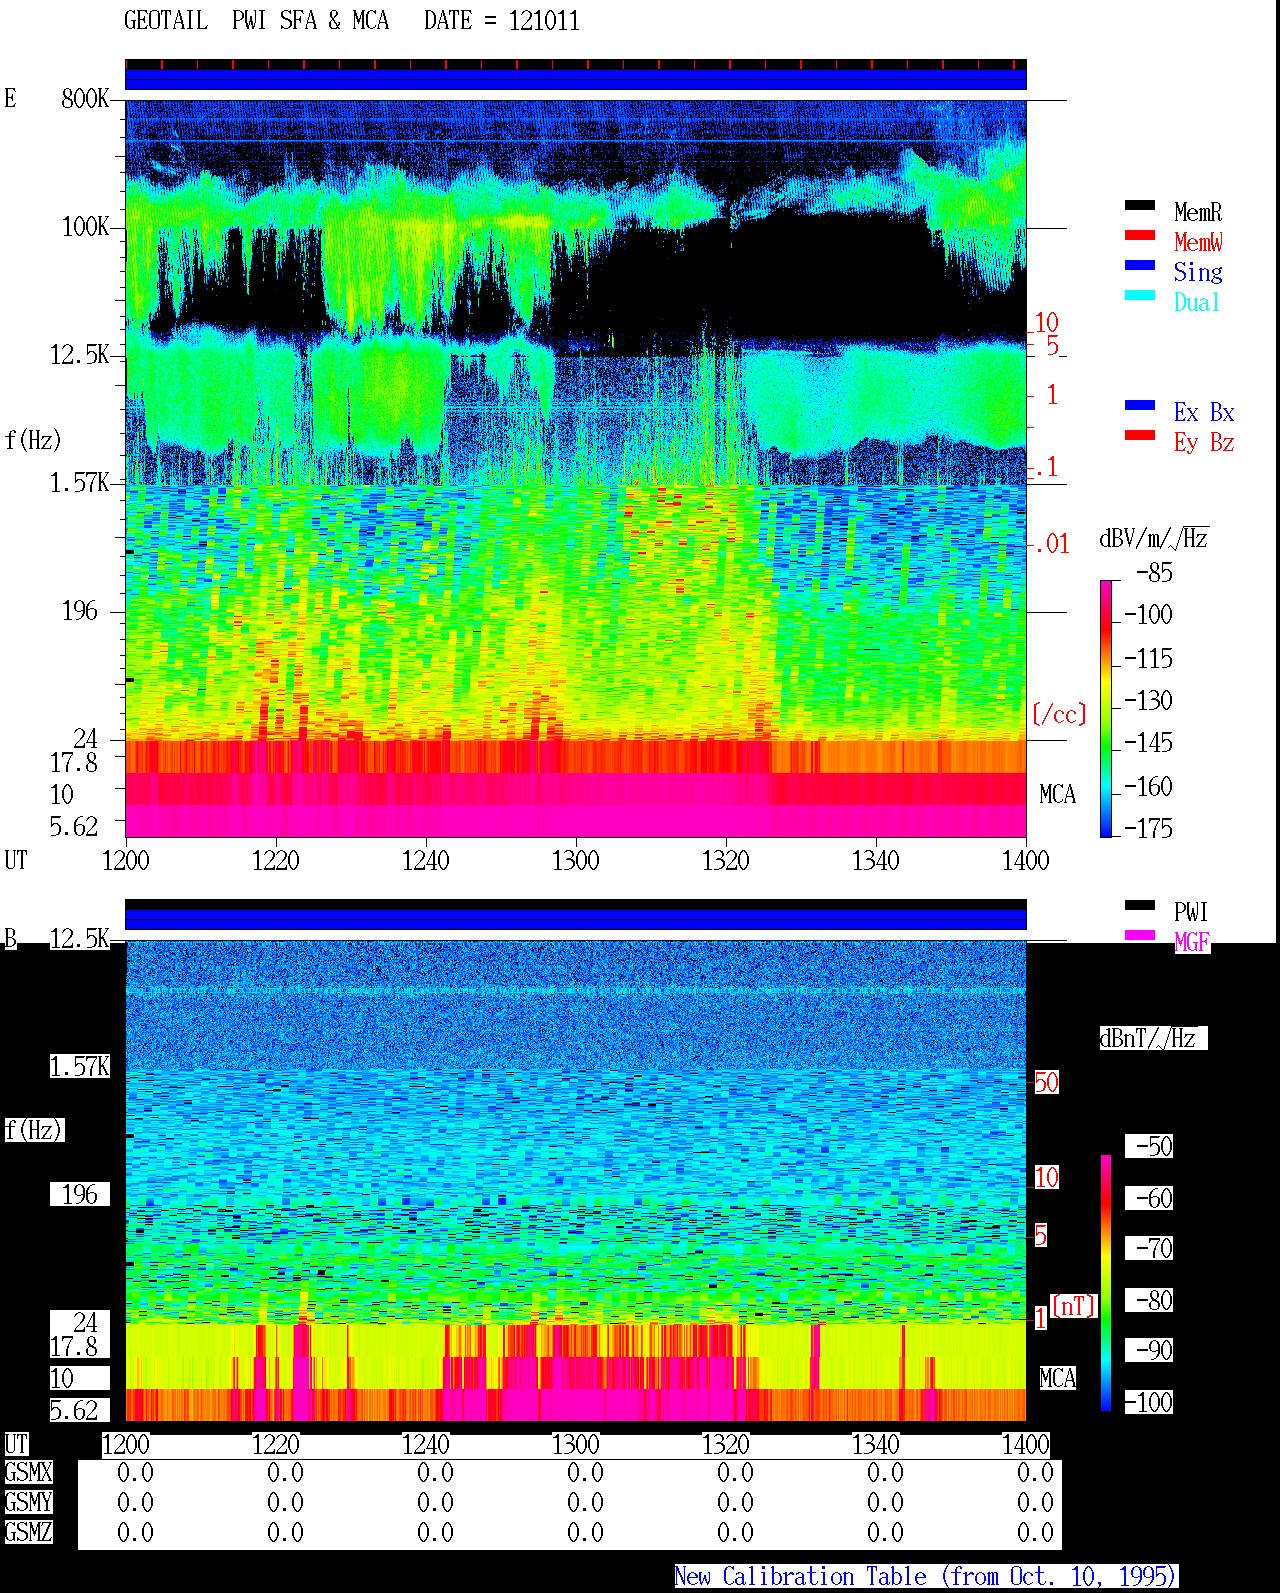Click the 1300 time label under E spectrogram
The image size is (1280, 1593).
tap(576, 860)
